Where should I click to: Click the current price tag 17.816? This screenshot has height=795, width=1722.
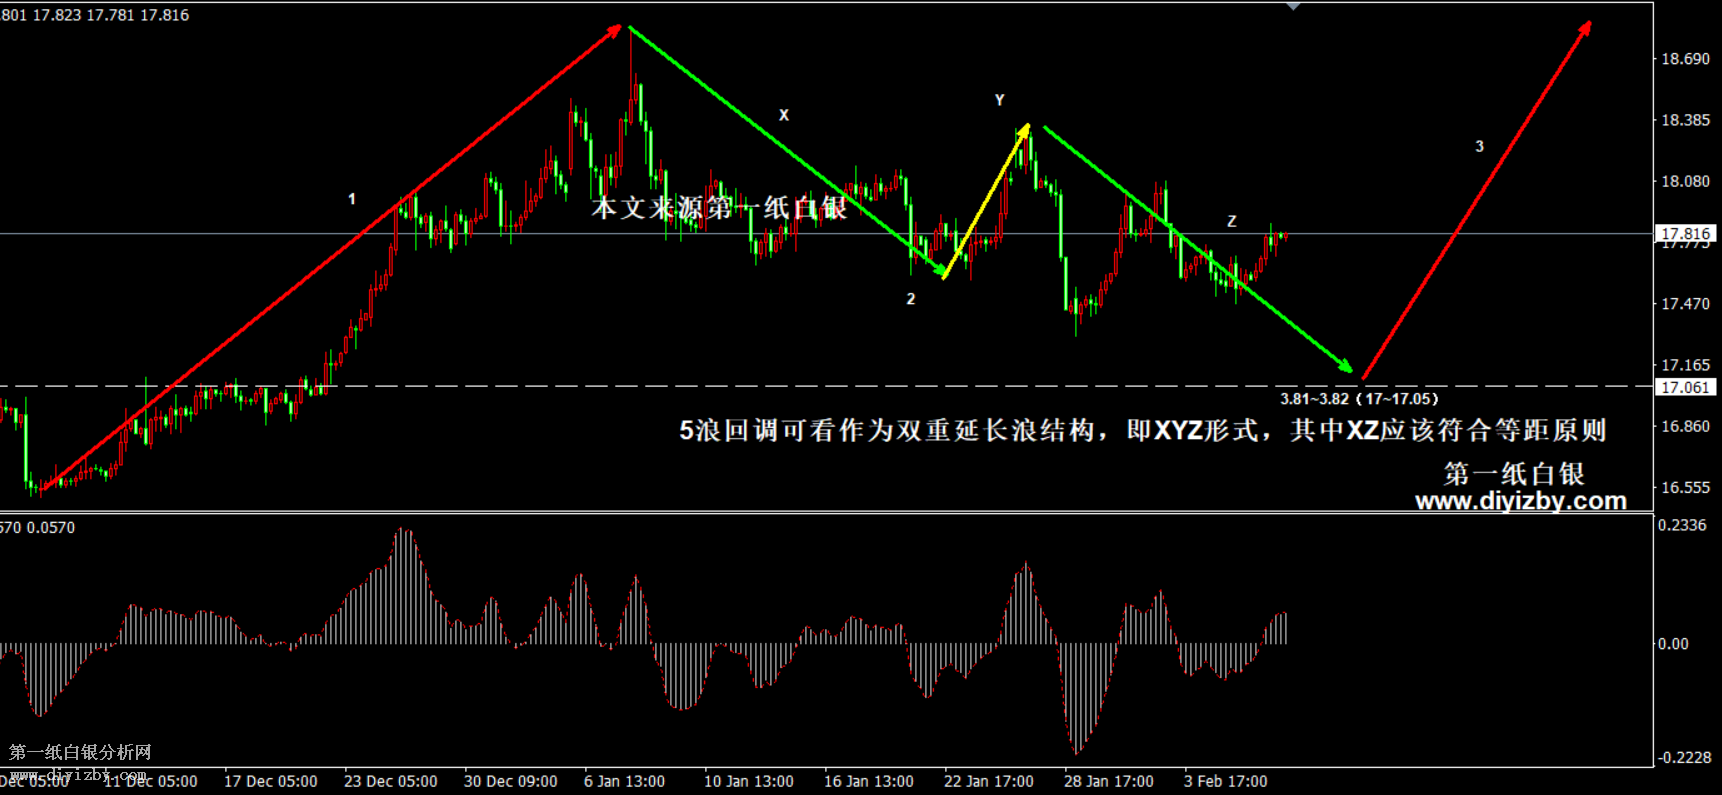click(1685, 234)
